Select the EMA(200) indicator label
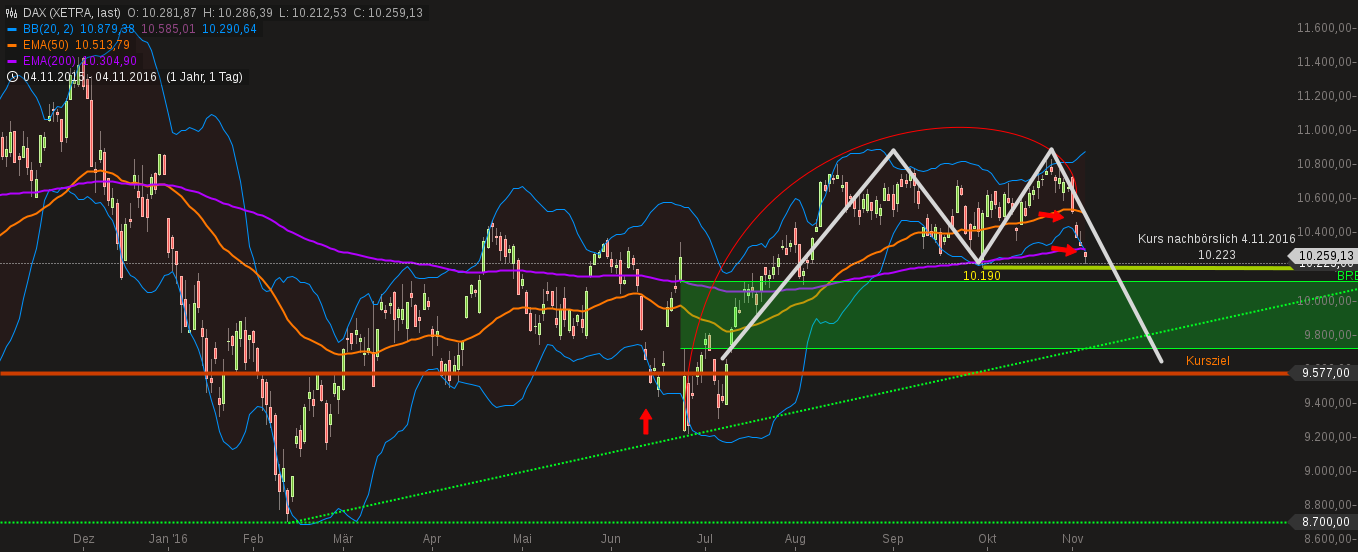The image size is (1358, 552). (x=49, y=61)
